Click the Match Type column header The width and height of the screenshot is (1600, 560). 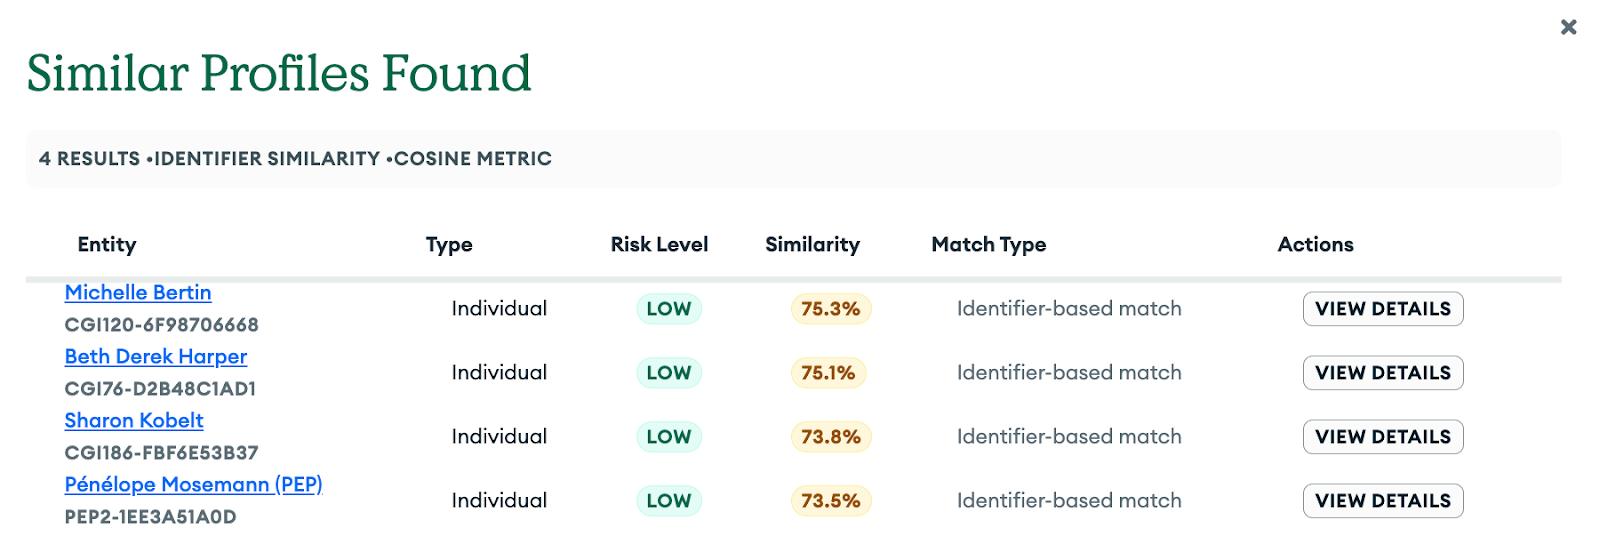coord(988,245)
